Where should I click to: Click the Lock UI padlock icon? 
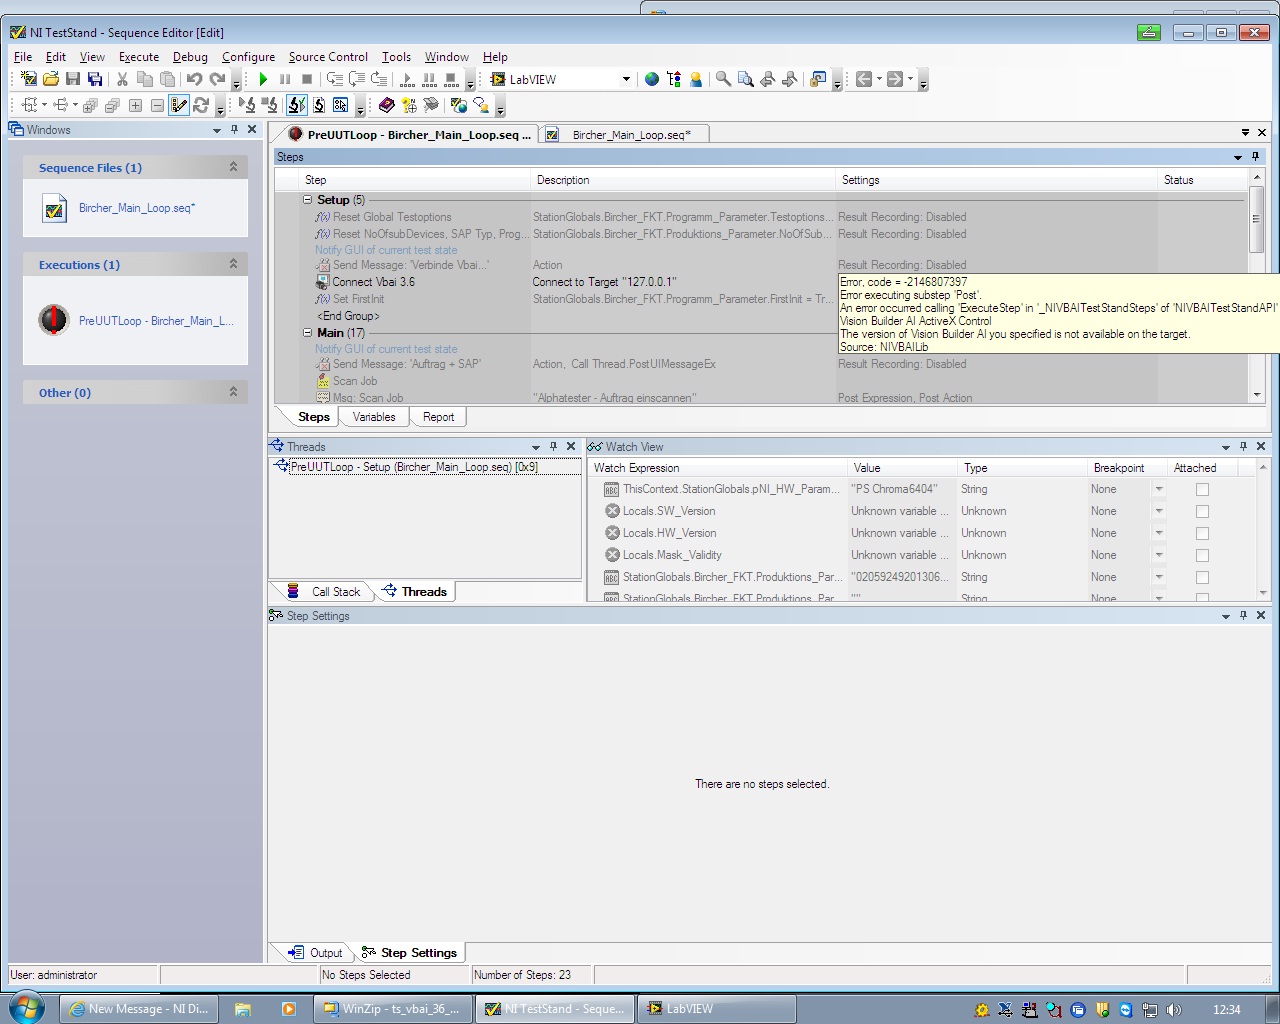pos(818,79)
